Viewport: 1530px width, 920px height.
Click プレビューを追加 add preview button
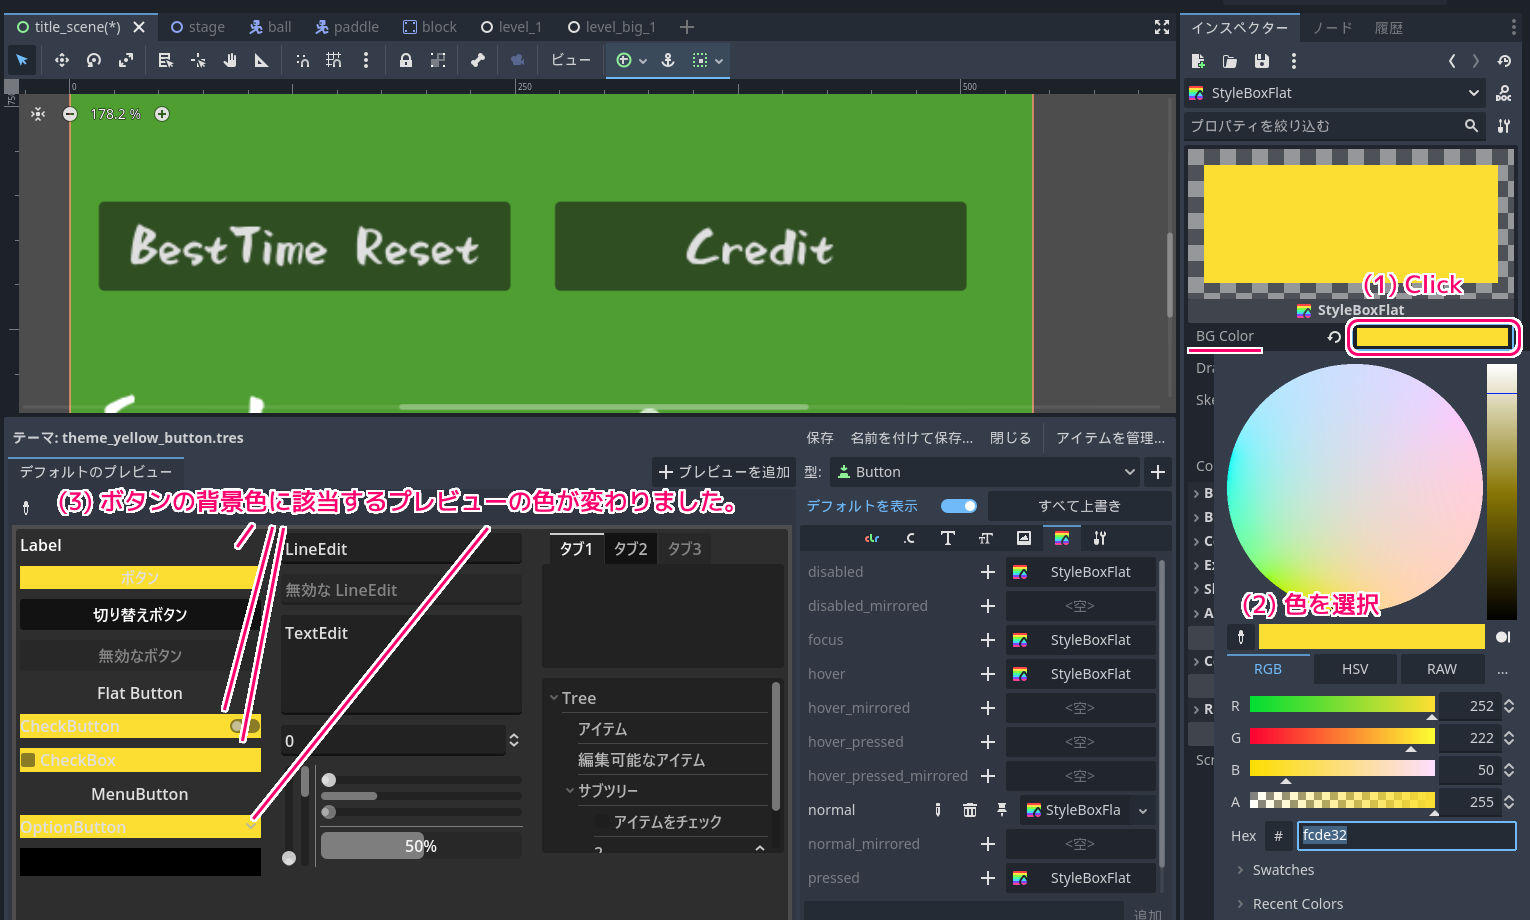coord(724,472)
